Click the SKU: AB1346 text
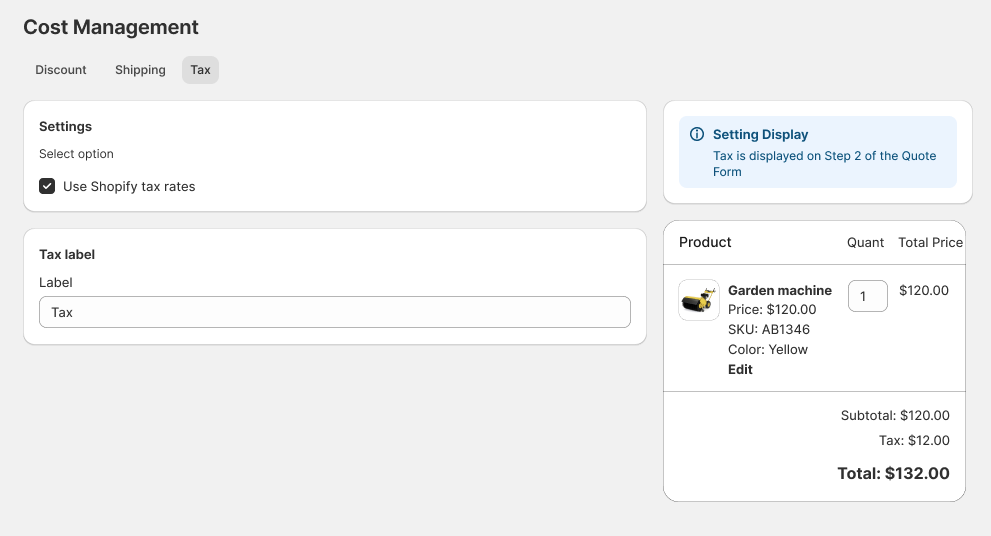The height and width of the screenshot is (536, 991). [769, 329]
